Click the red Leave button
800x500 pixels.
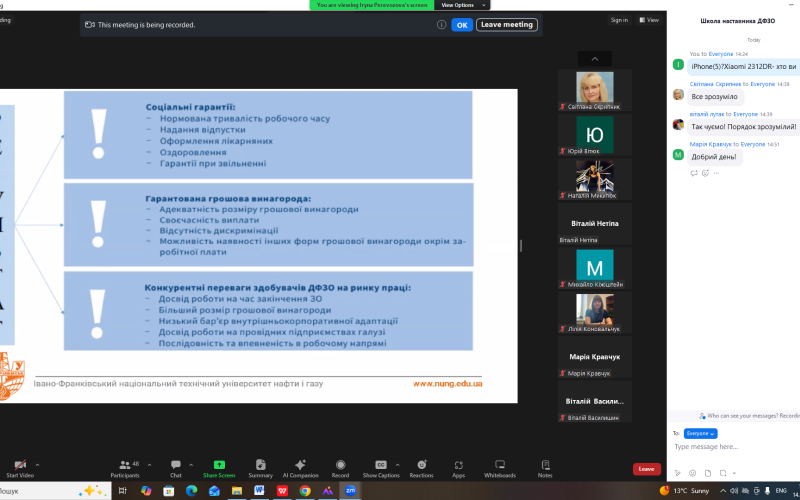pyautogui.click(x=646, y=469)
